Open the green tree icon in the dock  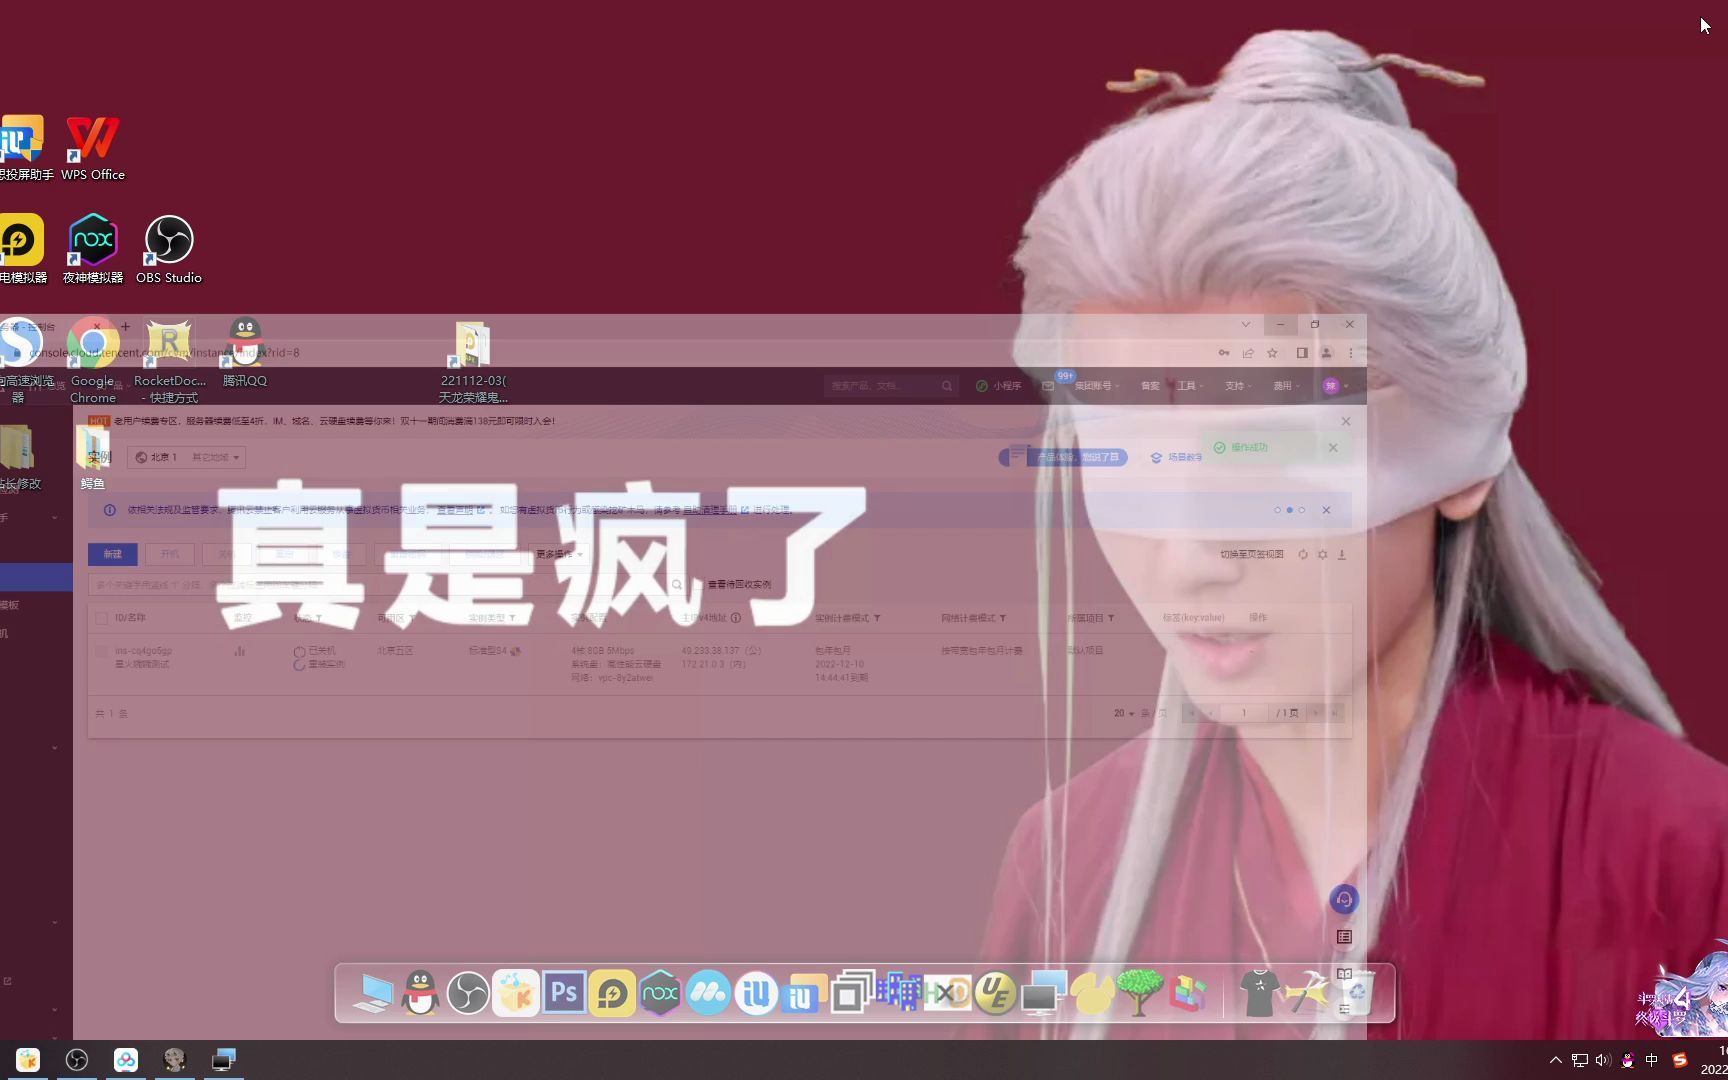[x=1139, y=994]
